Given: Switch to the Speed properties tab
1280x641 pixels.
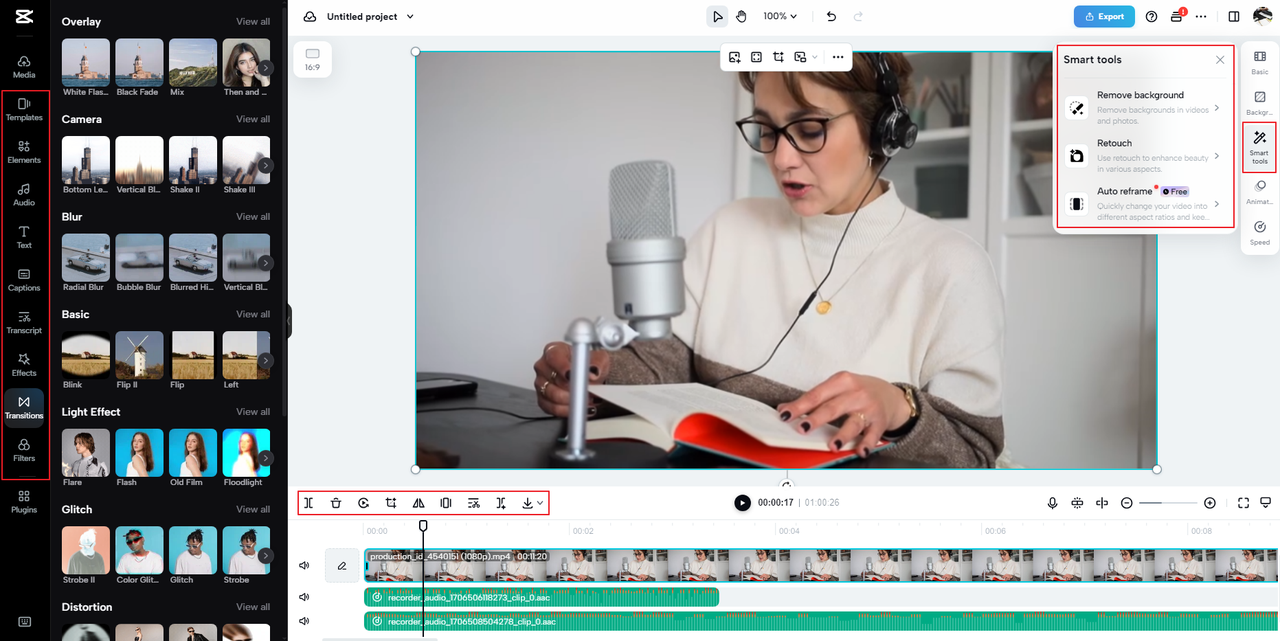Looking at the screenshot, I should click(x=1260, y=233).
